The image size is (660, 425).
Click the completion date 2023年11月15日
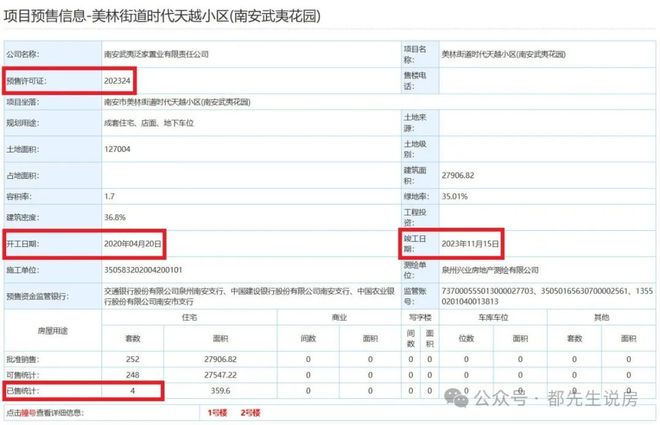[470, 244]
